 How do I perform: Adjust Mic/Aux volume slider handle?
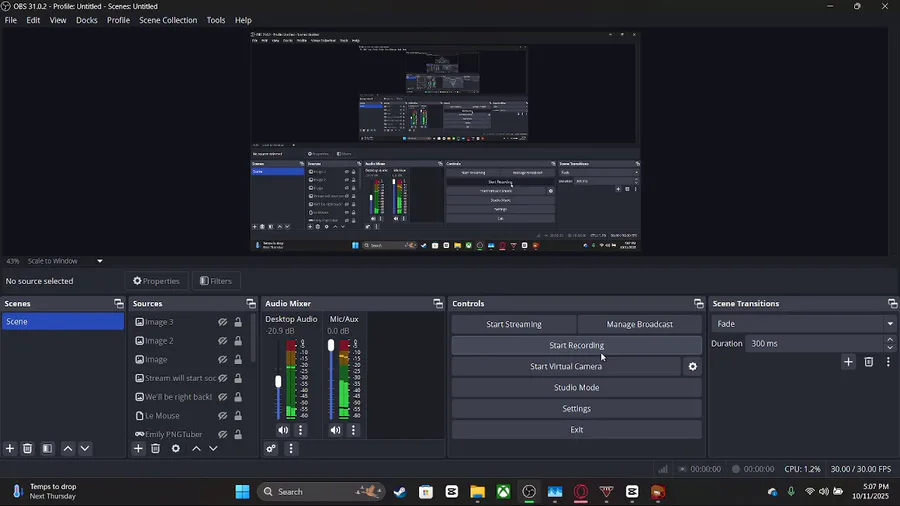tap(331, 345)
